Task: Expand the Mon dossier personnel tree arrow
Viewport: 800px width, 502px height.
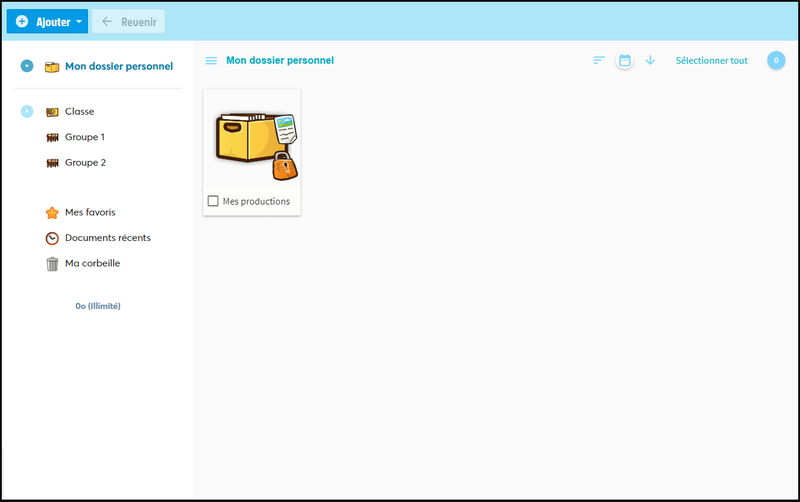Action: coord(27,67)
